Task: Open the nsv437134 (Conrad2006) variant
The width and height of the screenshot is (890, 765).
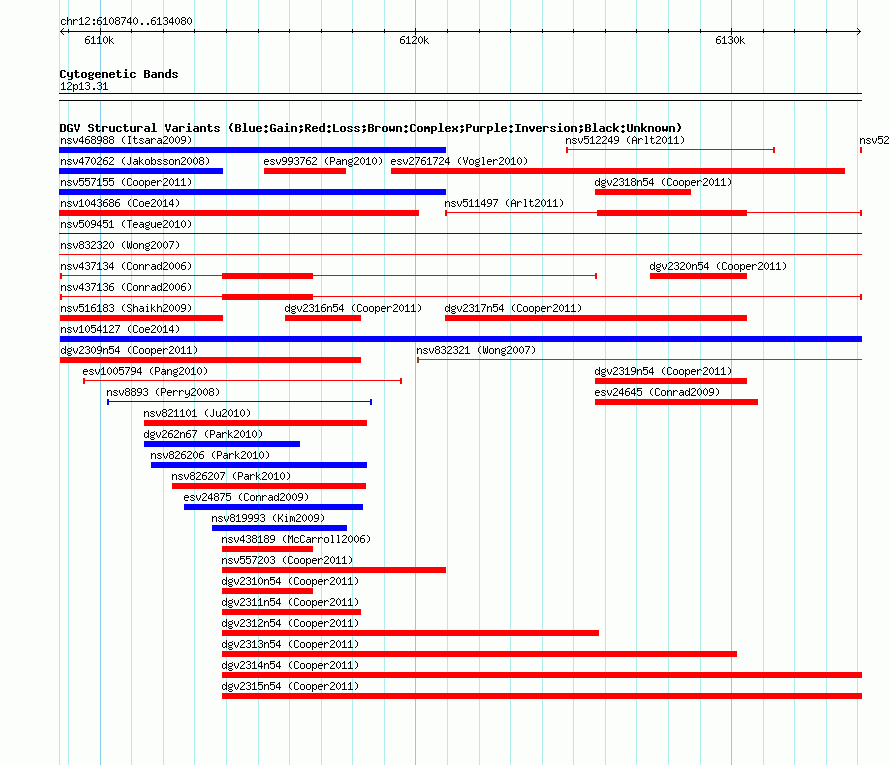Action: click(x=126, y=266)
